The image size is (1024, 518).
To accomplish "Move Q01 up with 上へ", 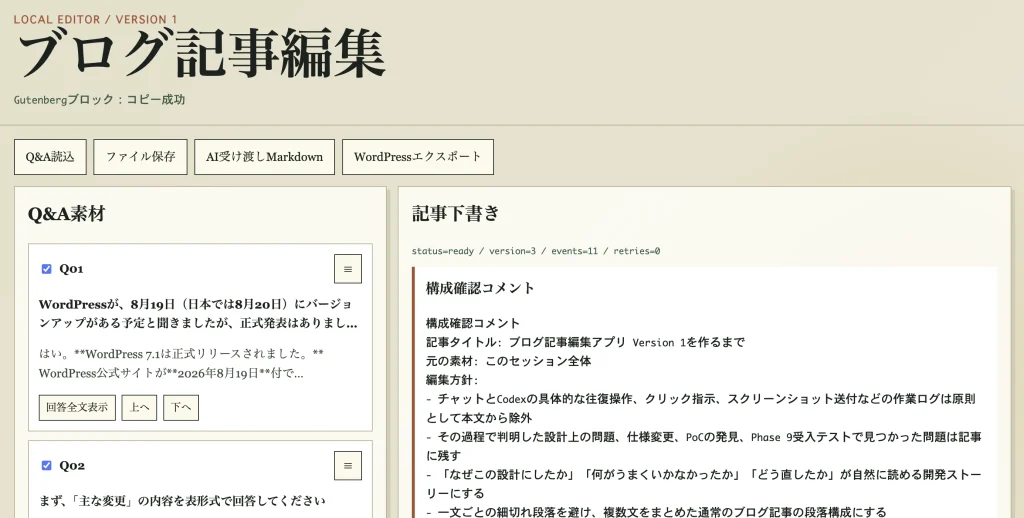I will tap(139, 408).
